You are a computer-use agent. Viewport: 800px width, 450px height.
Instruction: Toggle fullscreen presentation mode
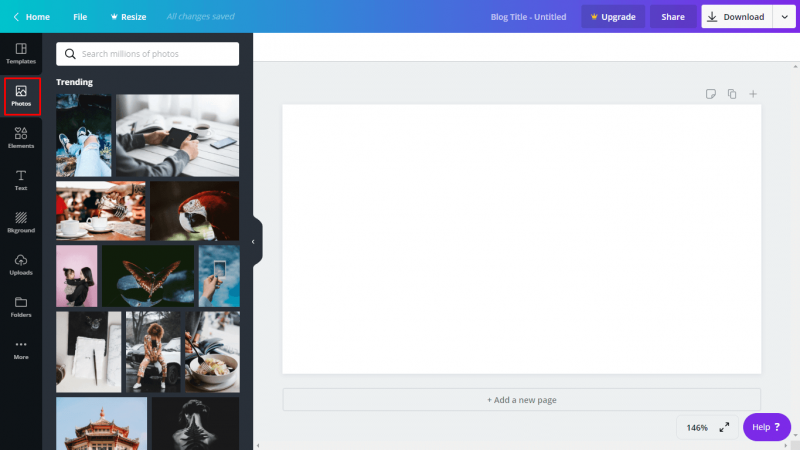(x=724, y=427)
